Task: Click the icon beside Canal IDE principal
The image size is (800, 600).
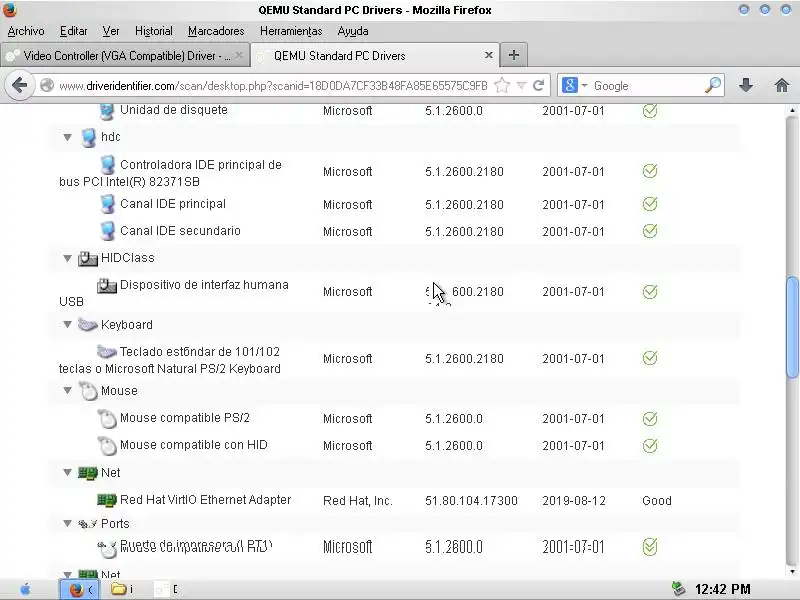Action: coord(107,205)
